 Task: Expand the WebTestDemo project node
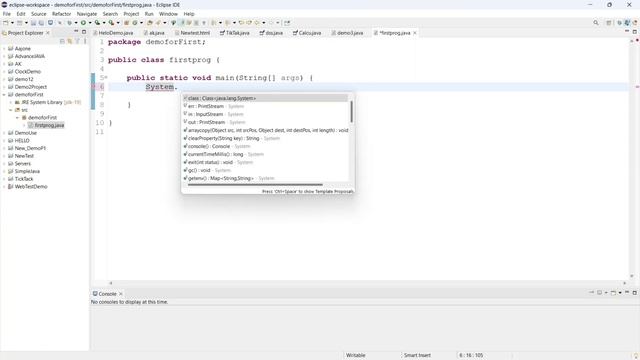tap(4, 187)
